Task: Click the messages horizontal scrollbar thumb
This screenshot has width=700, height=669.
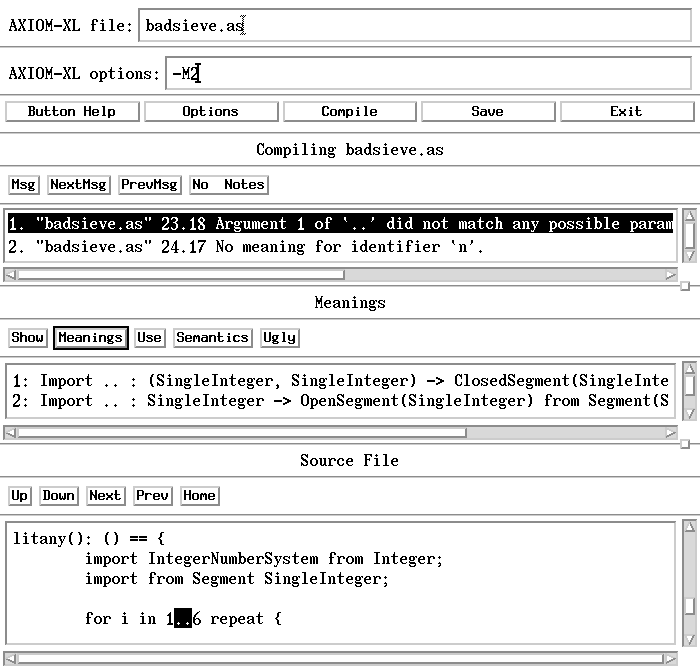Action: pos(181,275)
